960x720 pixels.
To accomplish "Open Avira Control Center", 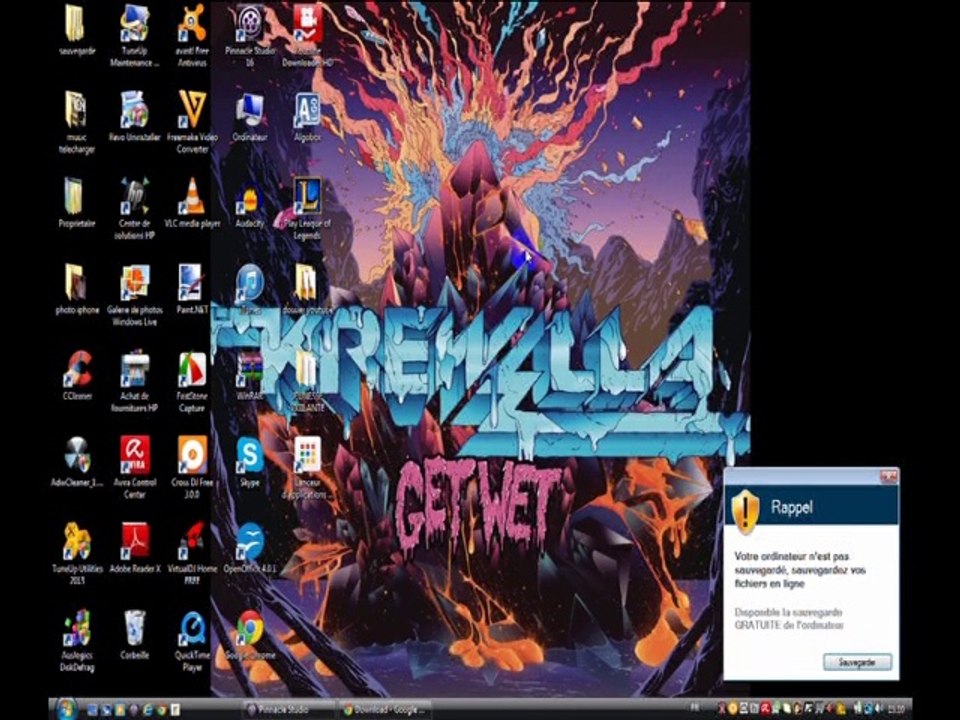I will tap(135, 467).
